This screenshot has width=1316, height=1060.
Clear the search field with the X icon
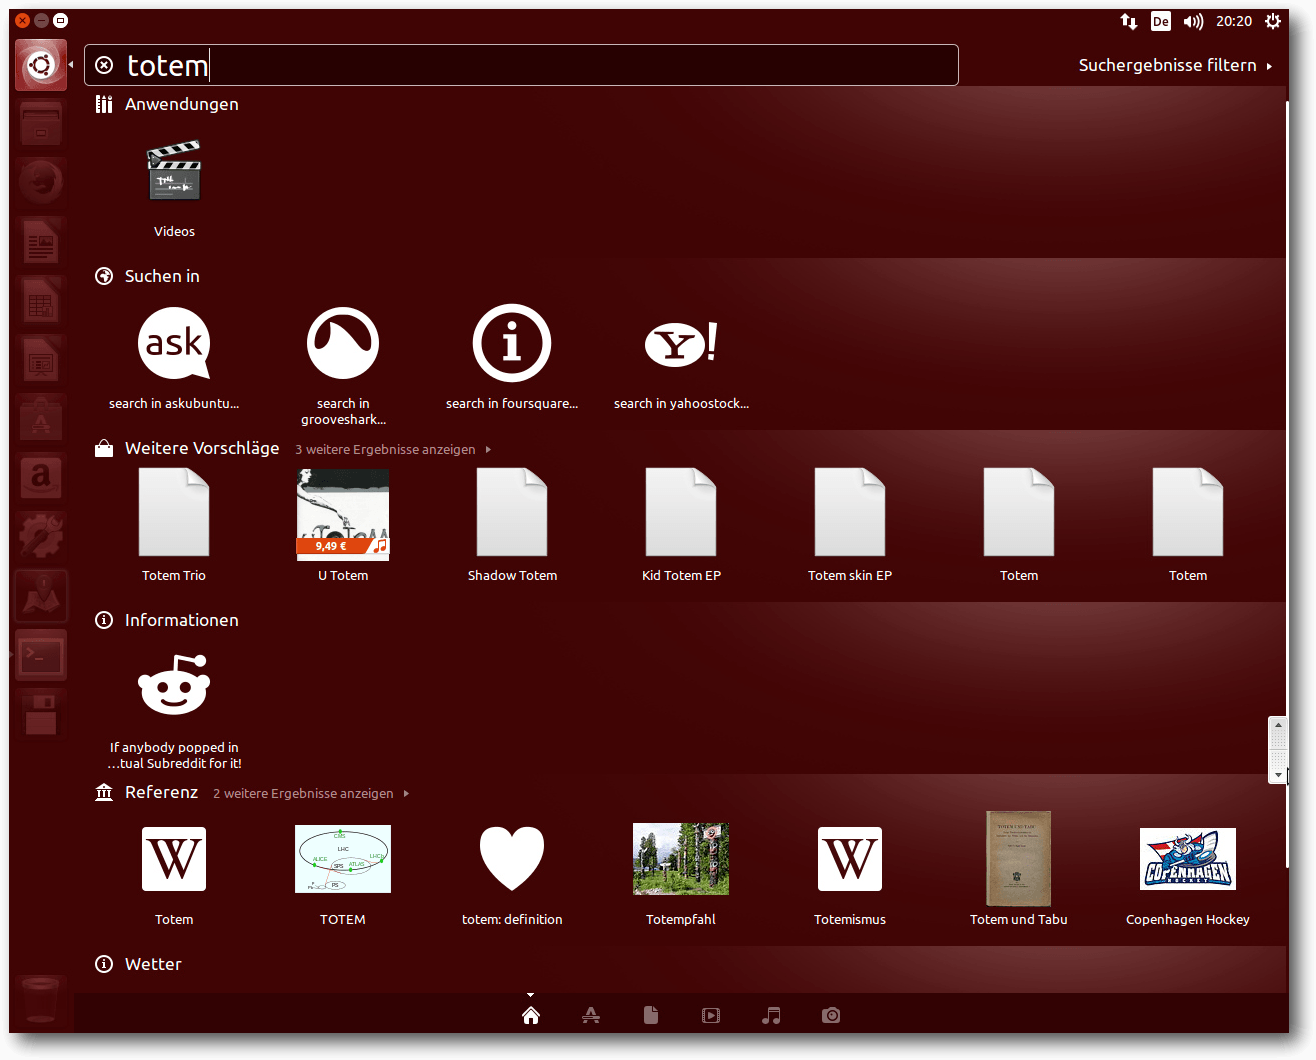(x=104, y=65)
